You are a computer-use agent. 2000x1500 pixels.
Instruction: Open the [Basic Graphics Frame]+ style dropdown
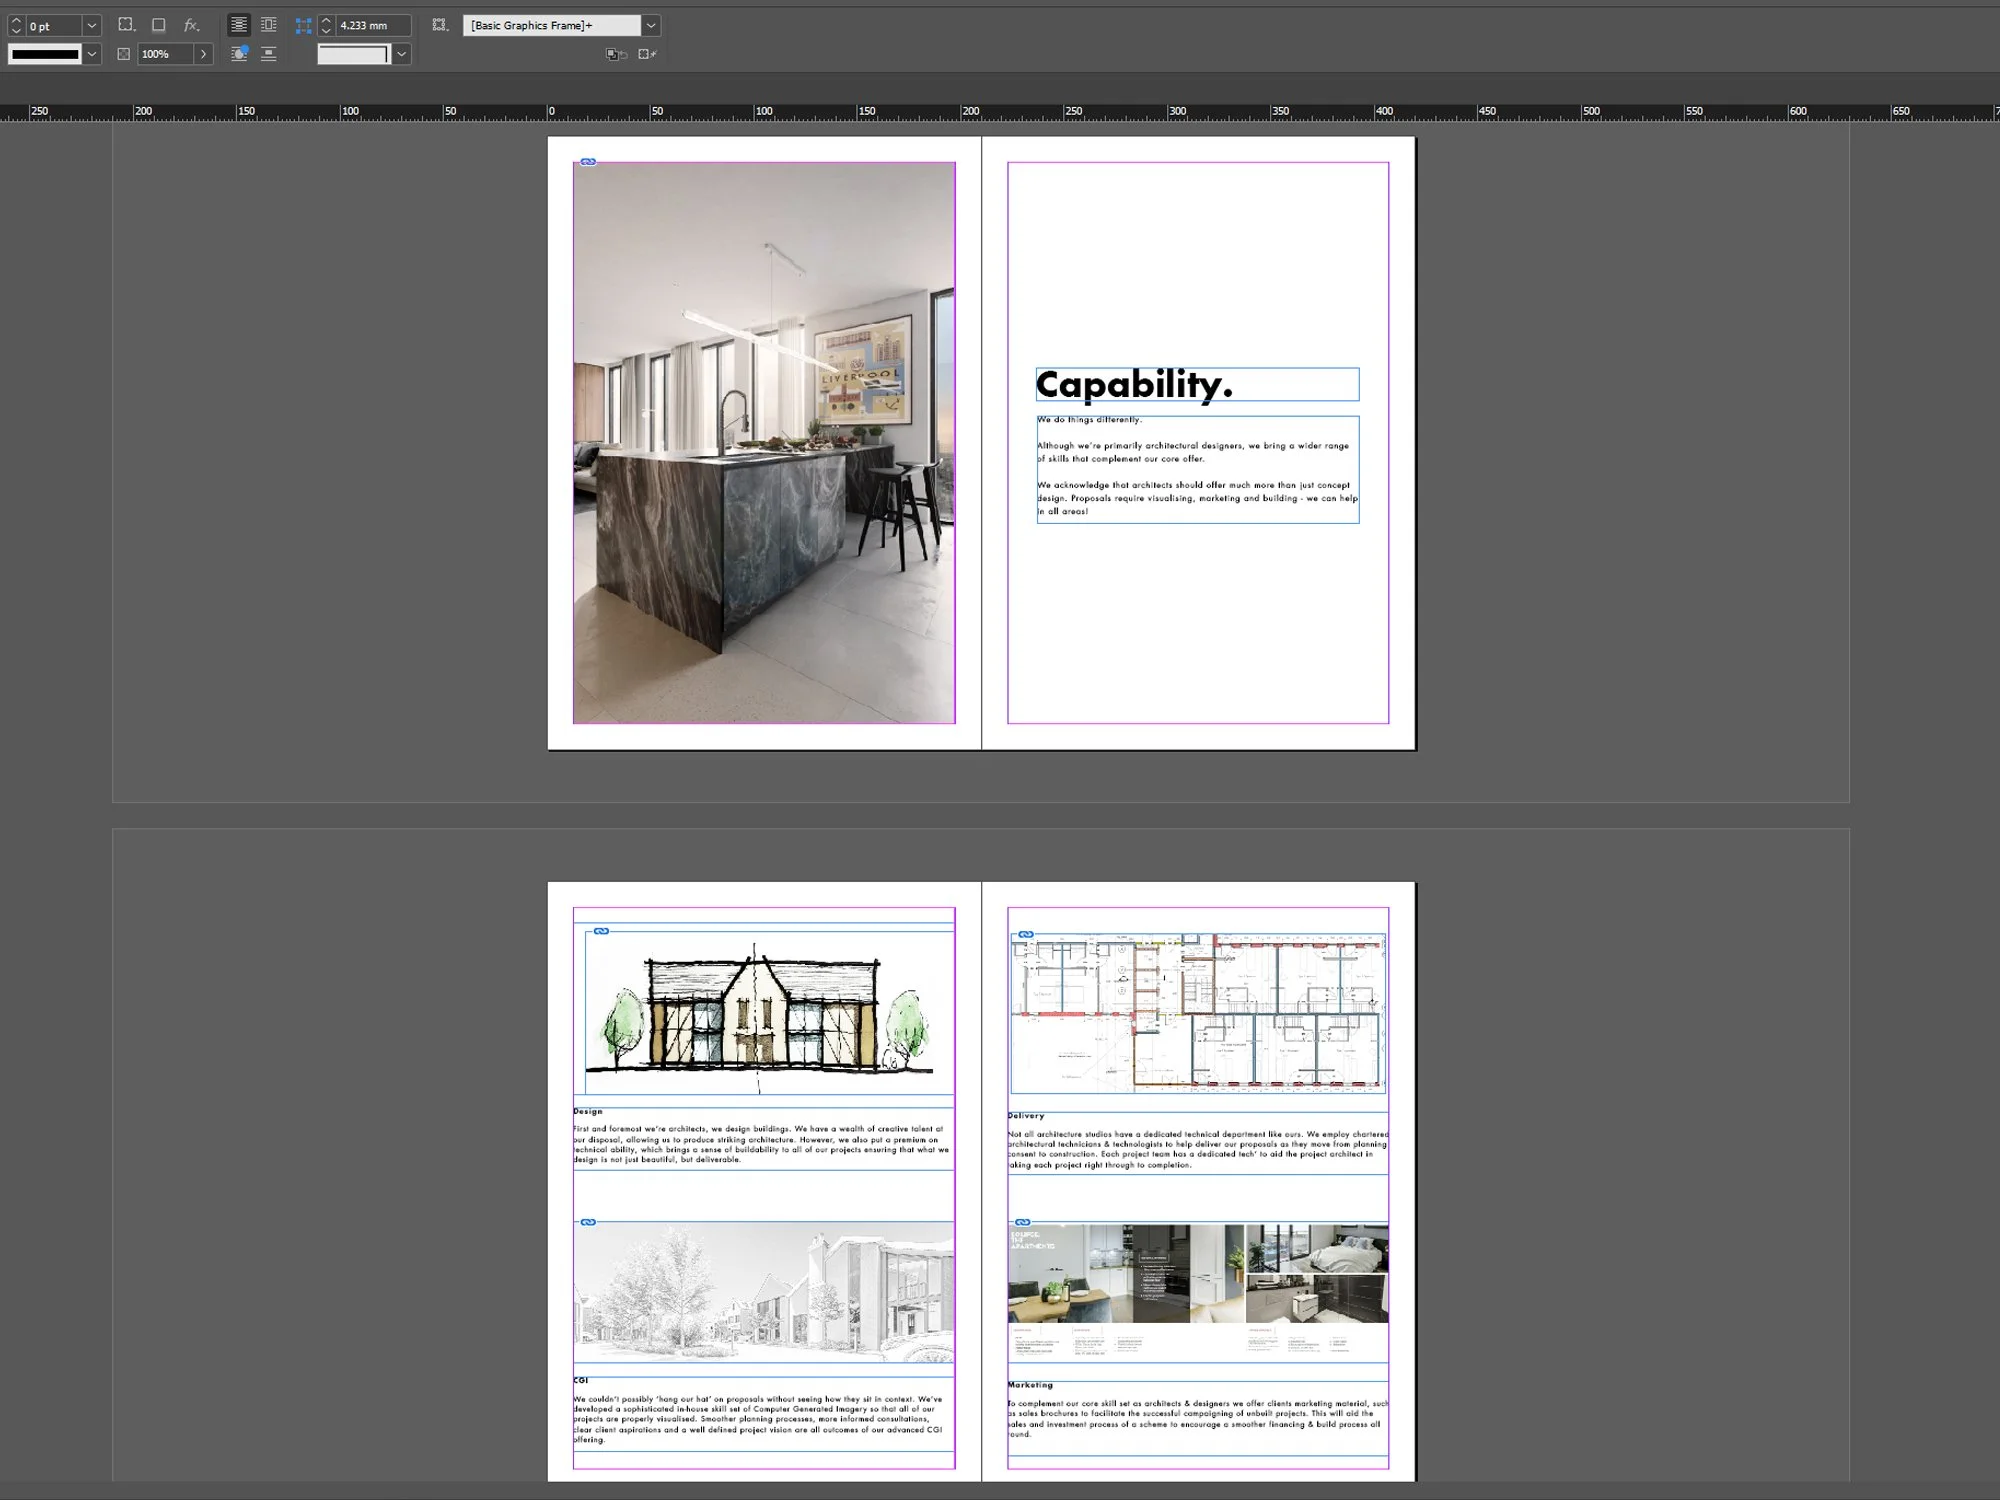pos(650,25)
